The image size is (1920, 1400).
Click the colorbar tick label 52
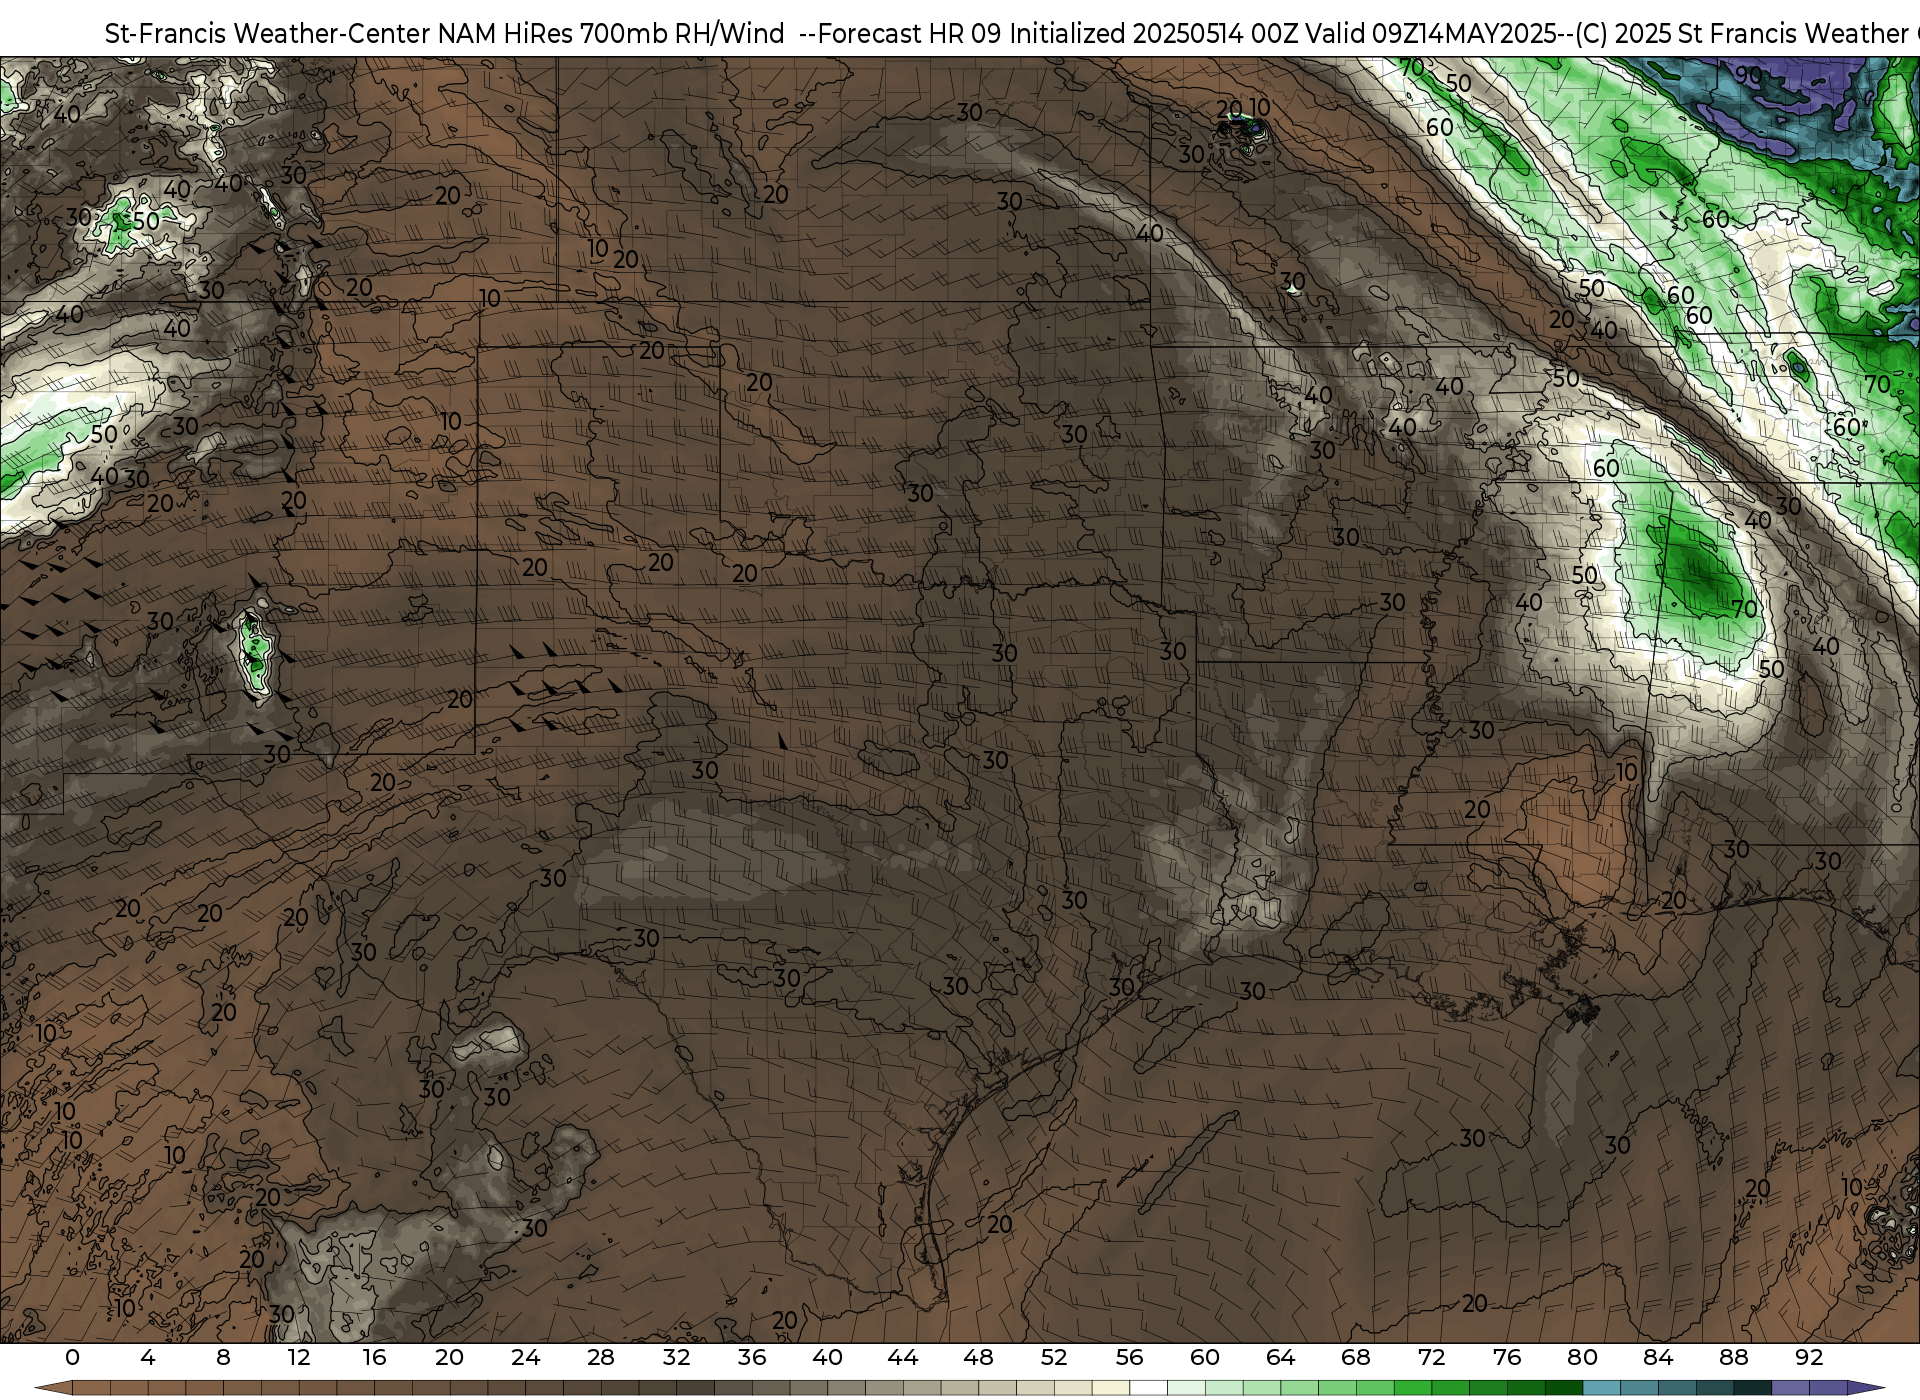pyautogui.click(x=1053, y=1358)
